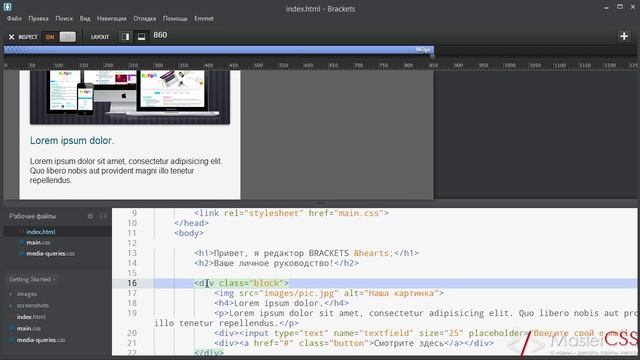Viewport: 640px width, 360px height.
Task: Click the Brackets app icon in title bar
Action: coord(7,7)
